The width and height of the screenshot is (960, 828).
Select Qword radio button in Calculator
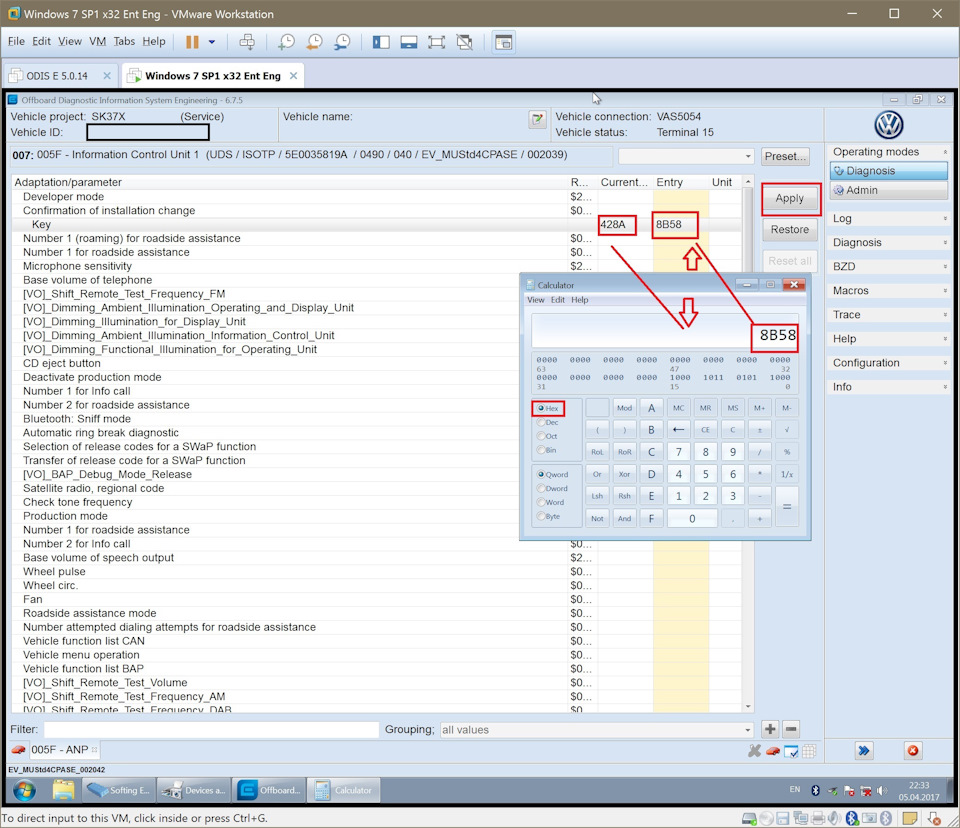(541, 475)
